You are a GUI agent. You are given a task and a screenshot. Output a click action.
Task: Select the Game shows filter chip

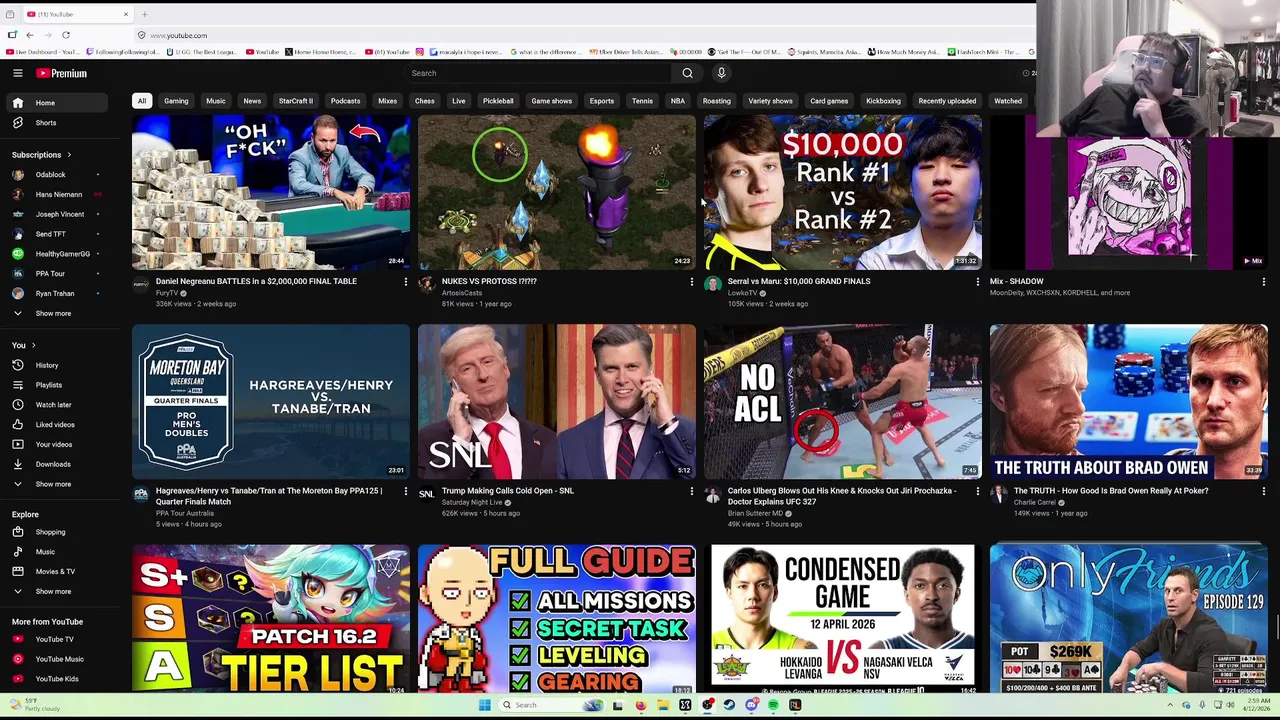552,101
